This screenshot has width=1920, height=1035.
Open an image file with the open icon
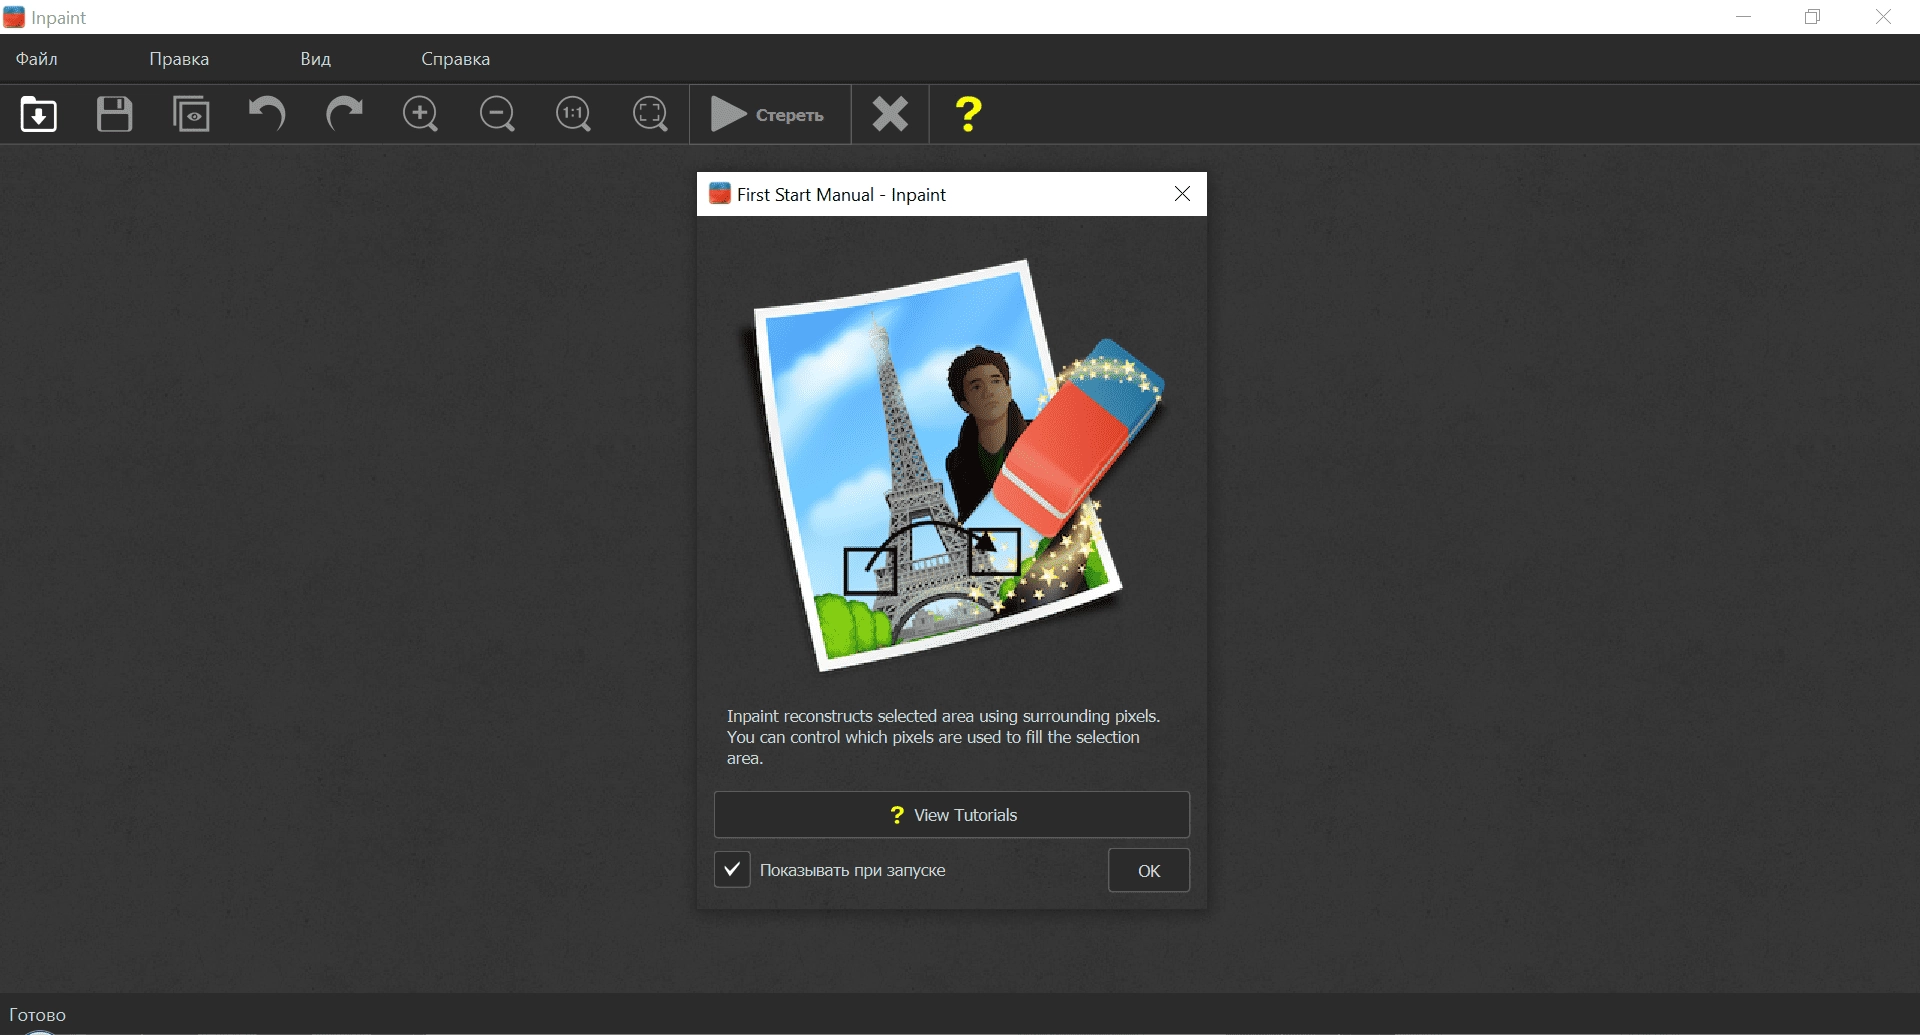click(x=39, y=114)
